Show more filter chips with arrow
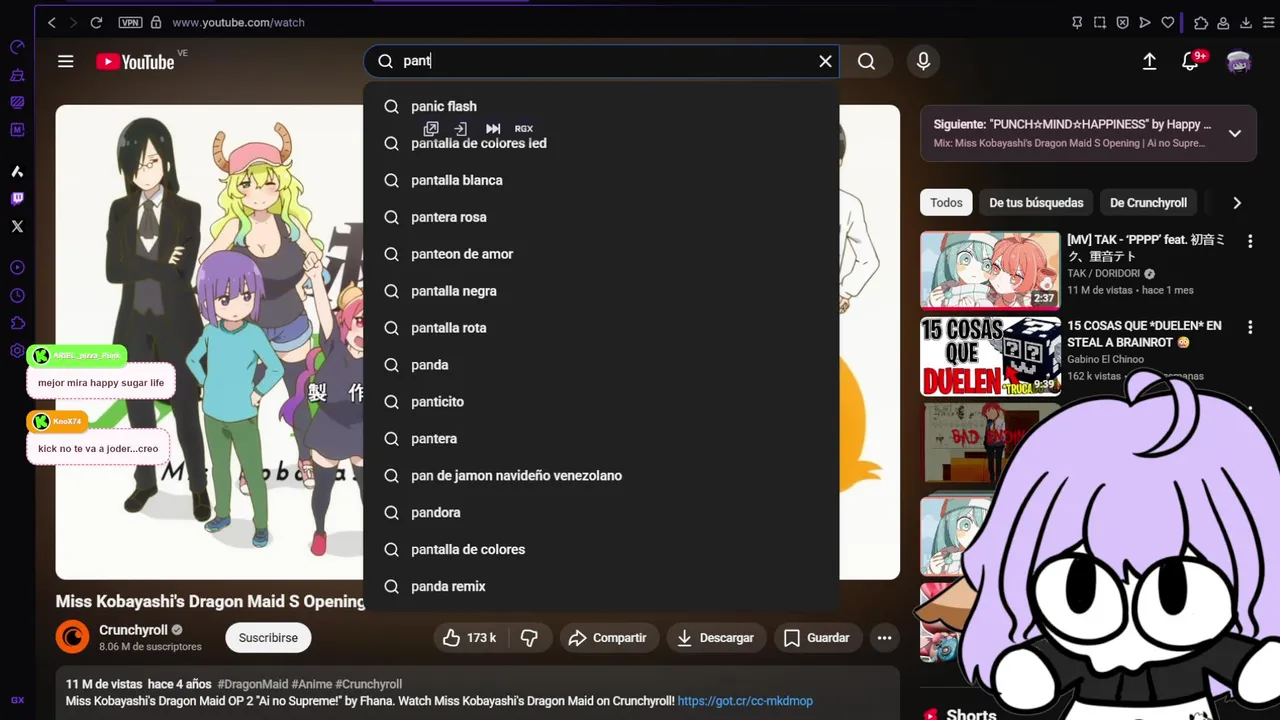This screenshot has height=720, width=1280. 1237,203
